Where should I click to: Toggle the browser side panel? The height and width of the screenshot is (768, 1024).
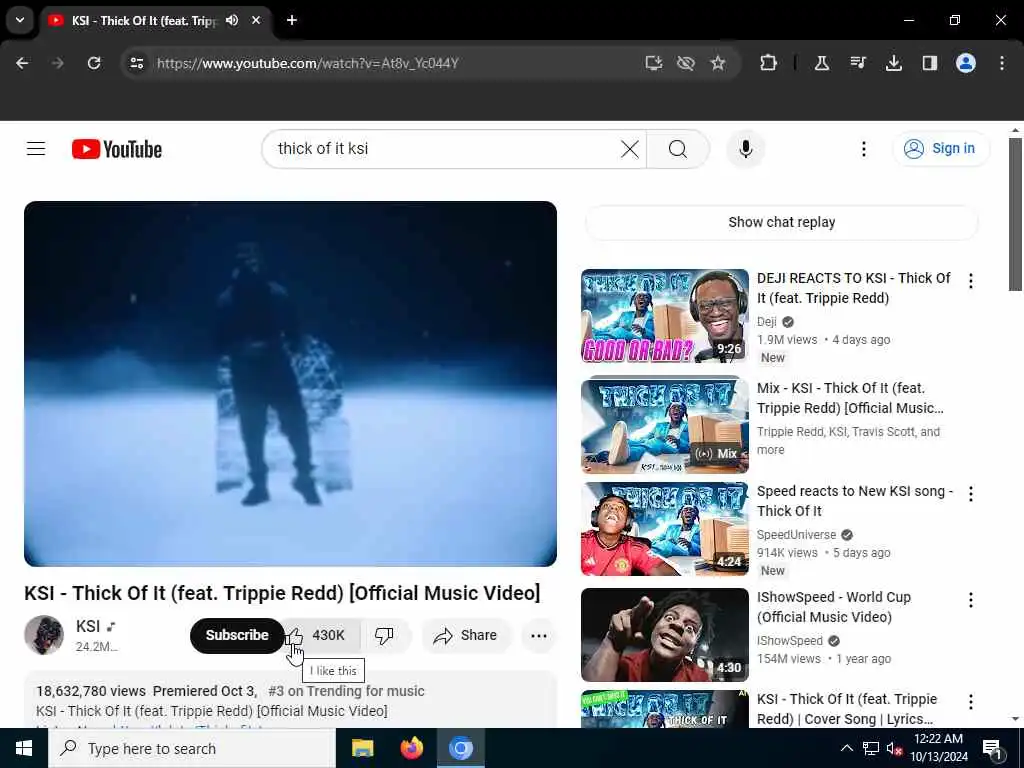(929, 63)
